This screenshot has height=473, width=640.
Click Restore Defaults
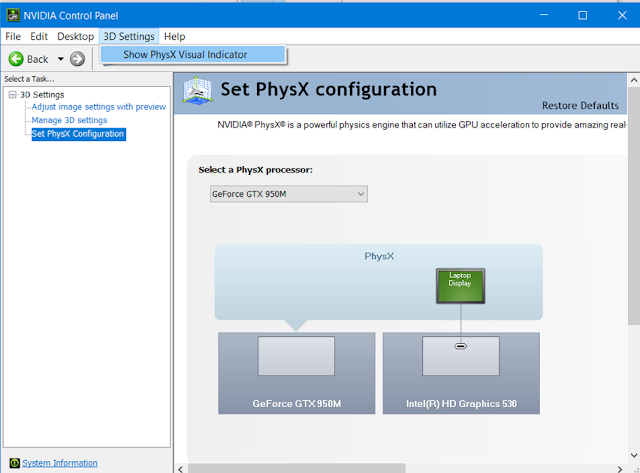point(580,106)
